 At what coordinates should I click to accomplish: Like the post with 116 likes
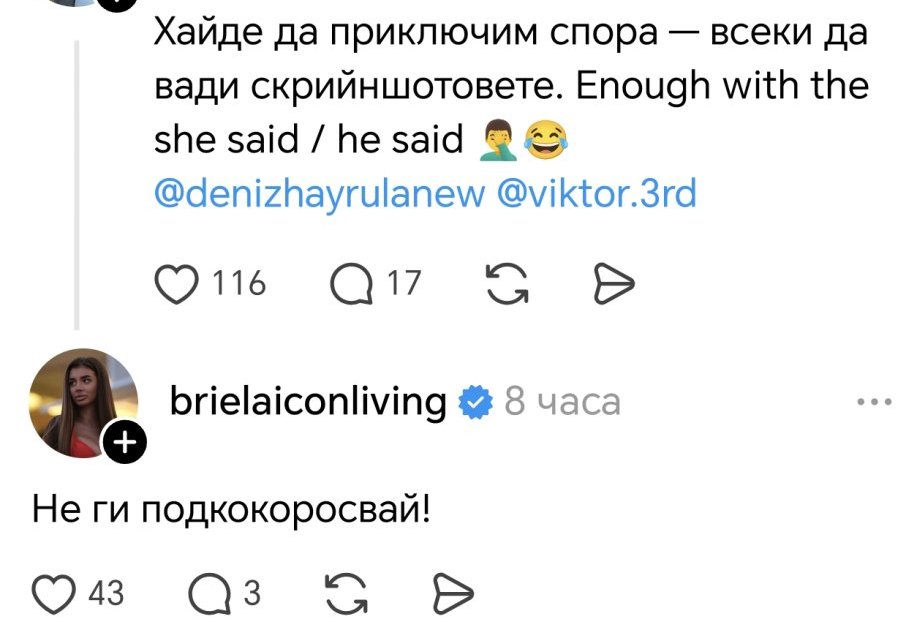180,284
